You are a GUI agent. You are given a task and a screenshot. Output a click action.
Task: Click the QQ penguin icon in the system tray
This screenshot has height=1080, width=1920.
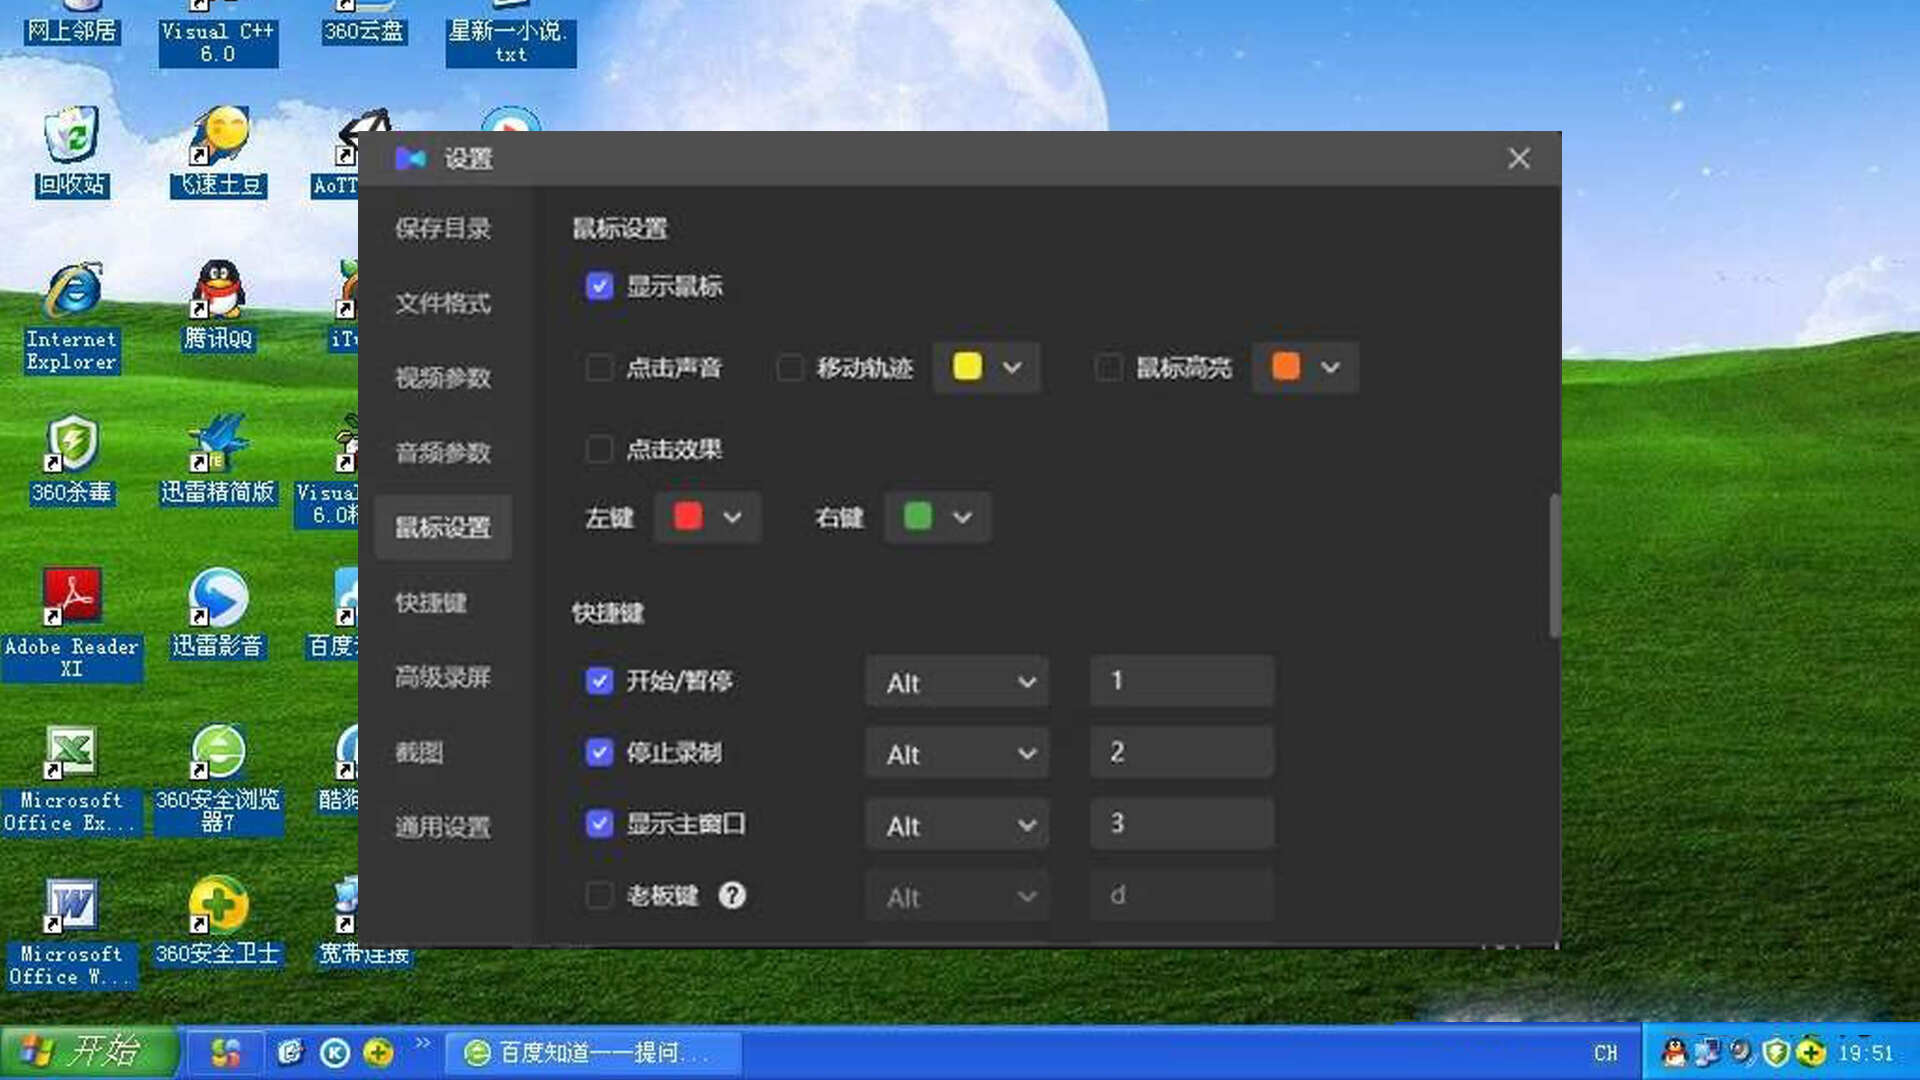tap(1674, 1052)
